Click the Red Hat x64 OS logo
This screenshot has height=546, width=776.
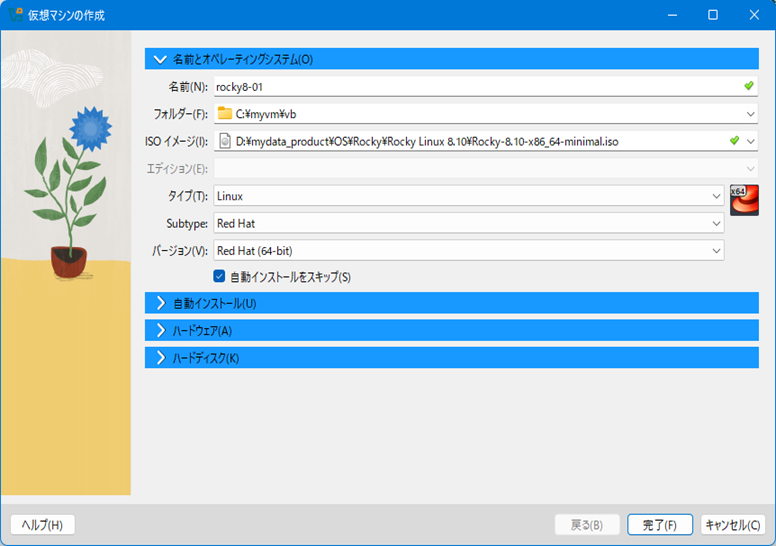(x=744, y=200)
